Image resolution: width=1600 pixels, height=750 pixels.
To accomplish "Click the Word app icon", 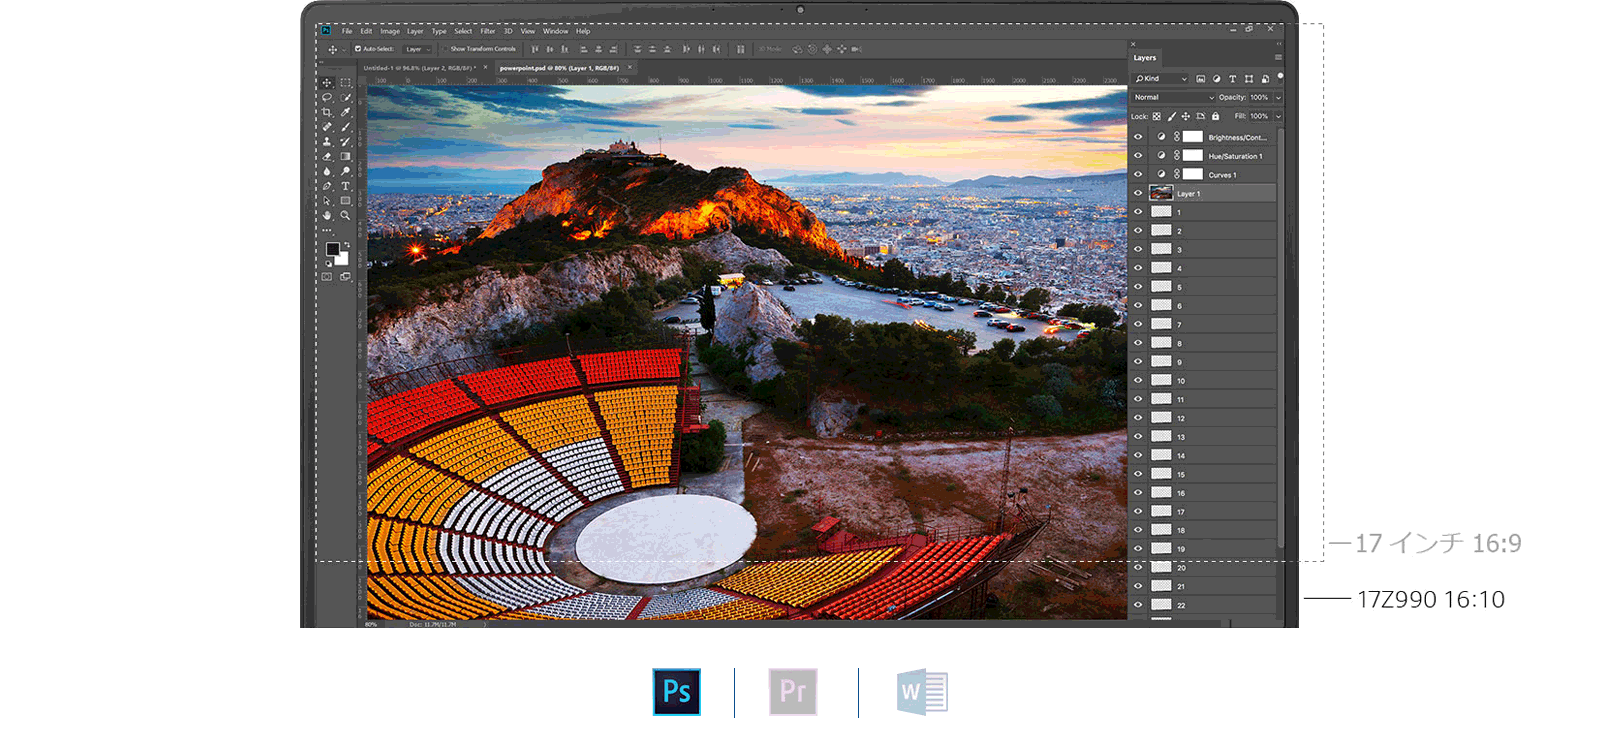I will pos(922,692).
